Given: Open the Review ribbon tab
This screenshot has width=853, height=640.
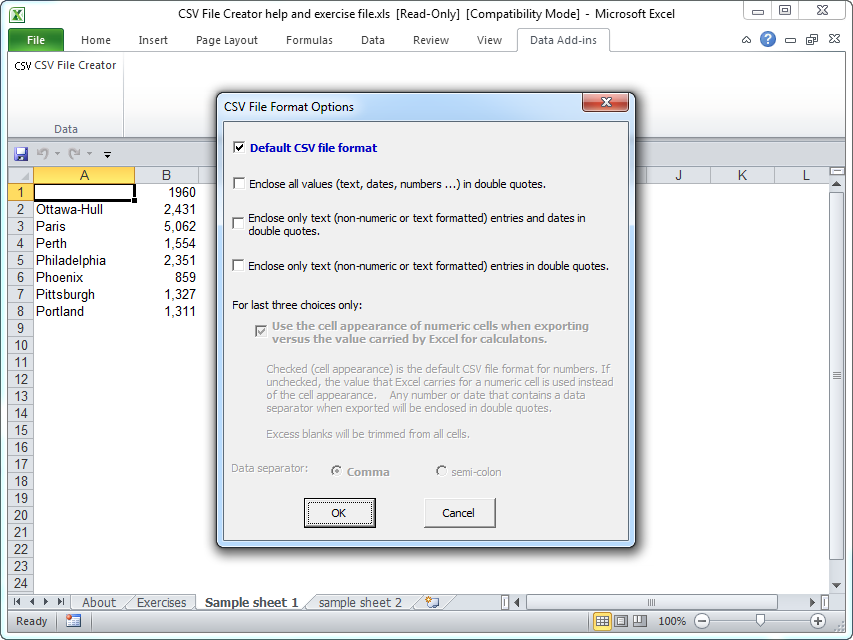Looking at the screenshot, I should tap(431, 40).
